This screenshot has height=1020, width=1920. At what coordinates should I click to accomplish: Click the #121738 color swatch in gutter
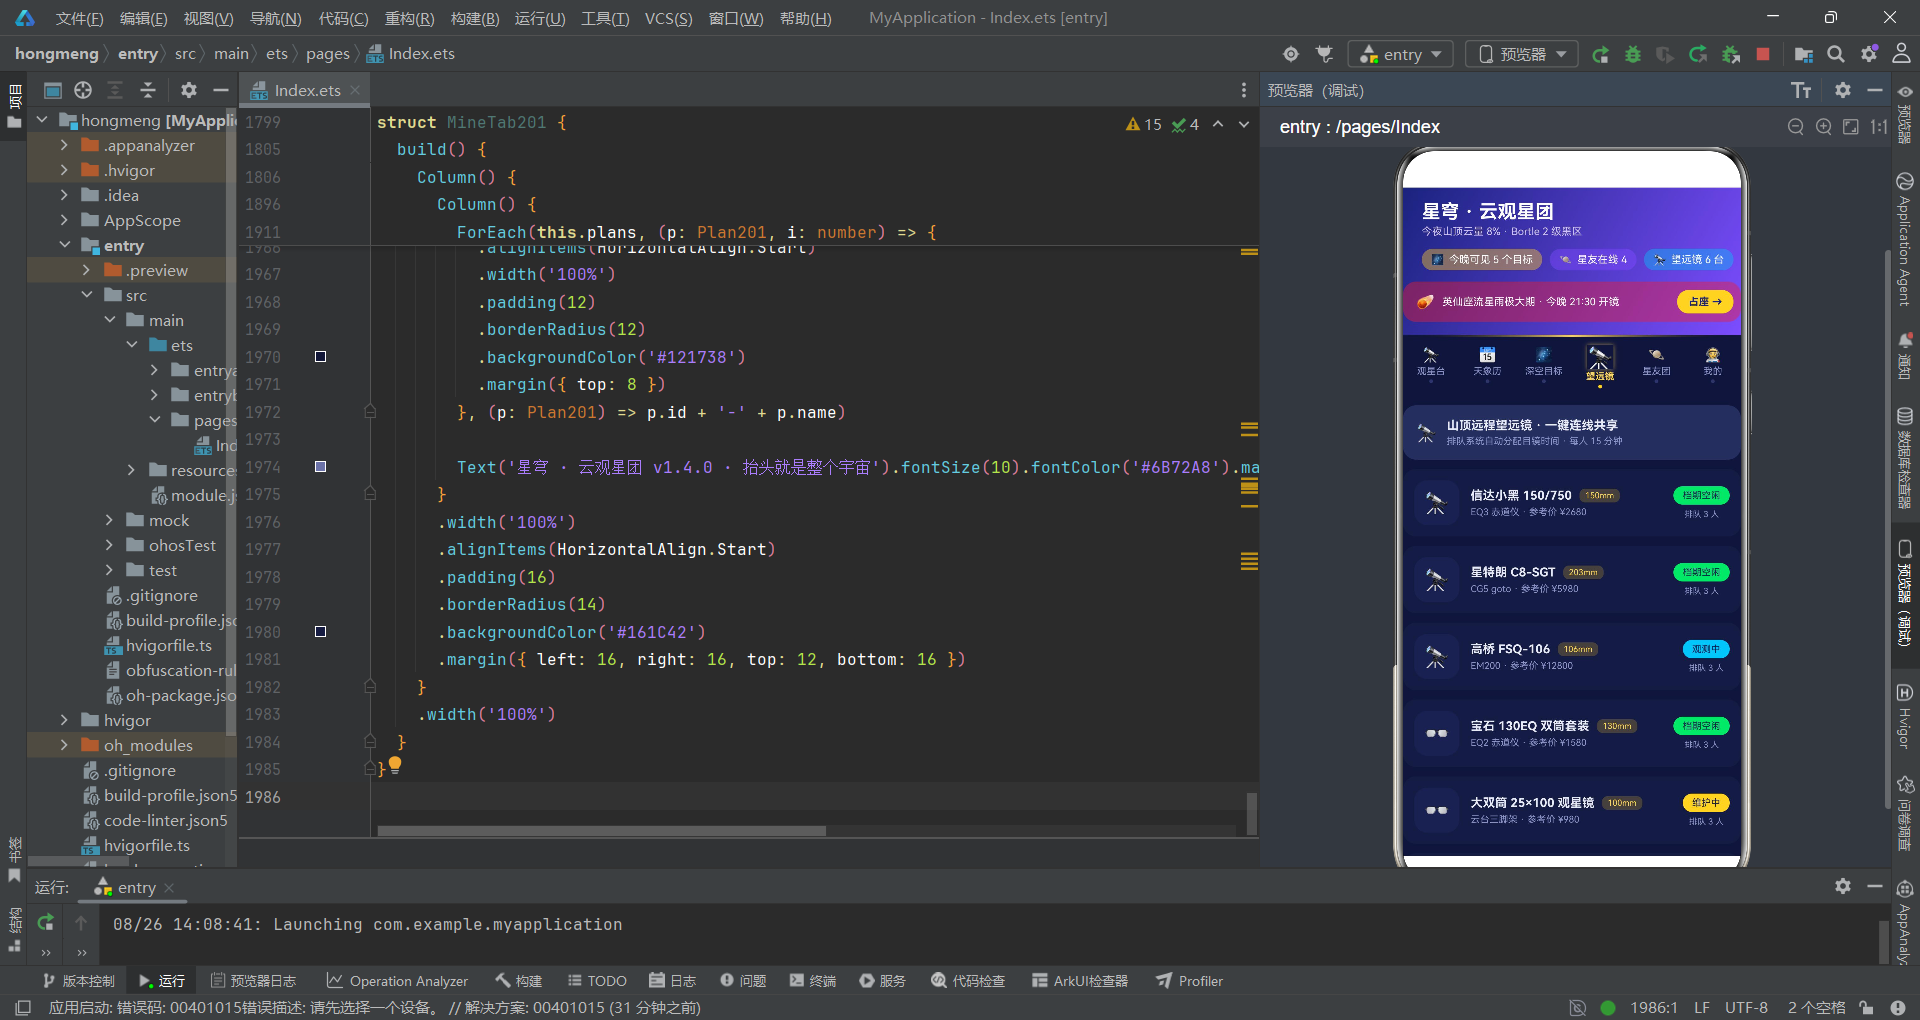[320, 356]
